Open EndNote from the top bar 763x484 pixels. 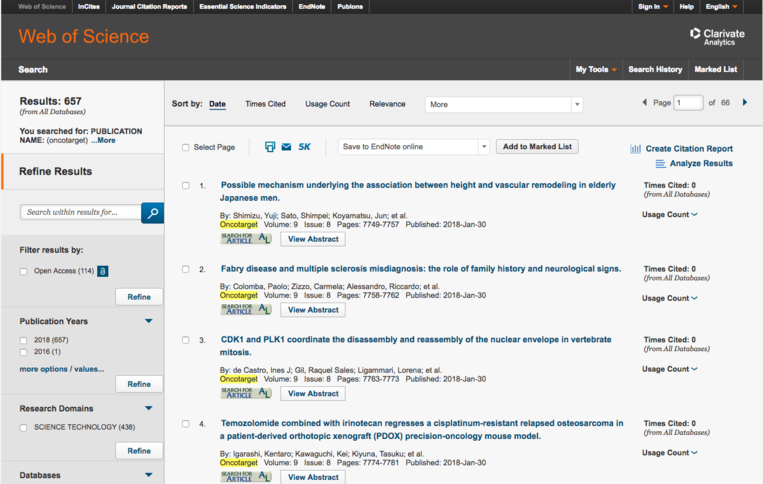tap(312, 7)
